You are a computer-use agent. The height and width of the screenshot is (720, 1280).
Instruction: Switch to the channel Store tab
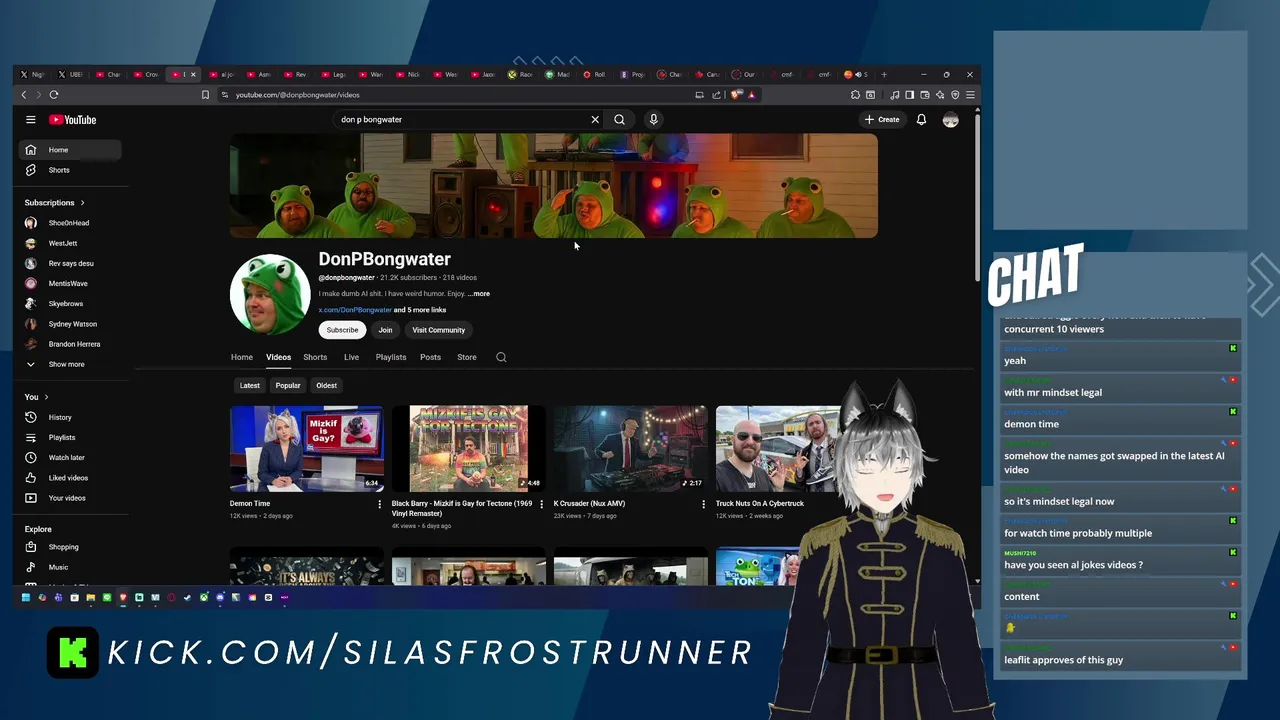(467, 357)
